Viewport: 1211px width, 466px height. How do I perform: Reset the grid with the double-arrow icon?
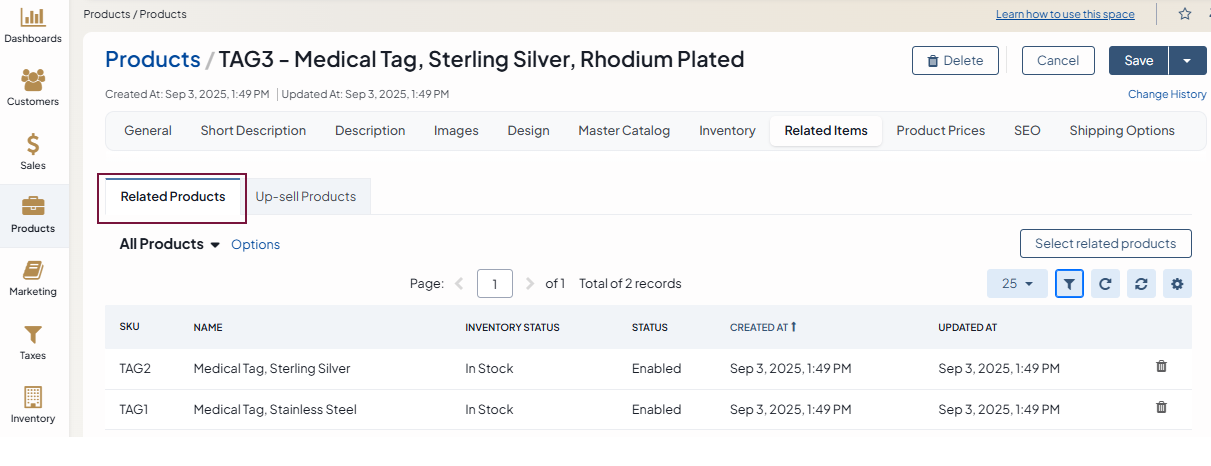pyautogui.click(x=1141, y=284)
